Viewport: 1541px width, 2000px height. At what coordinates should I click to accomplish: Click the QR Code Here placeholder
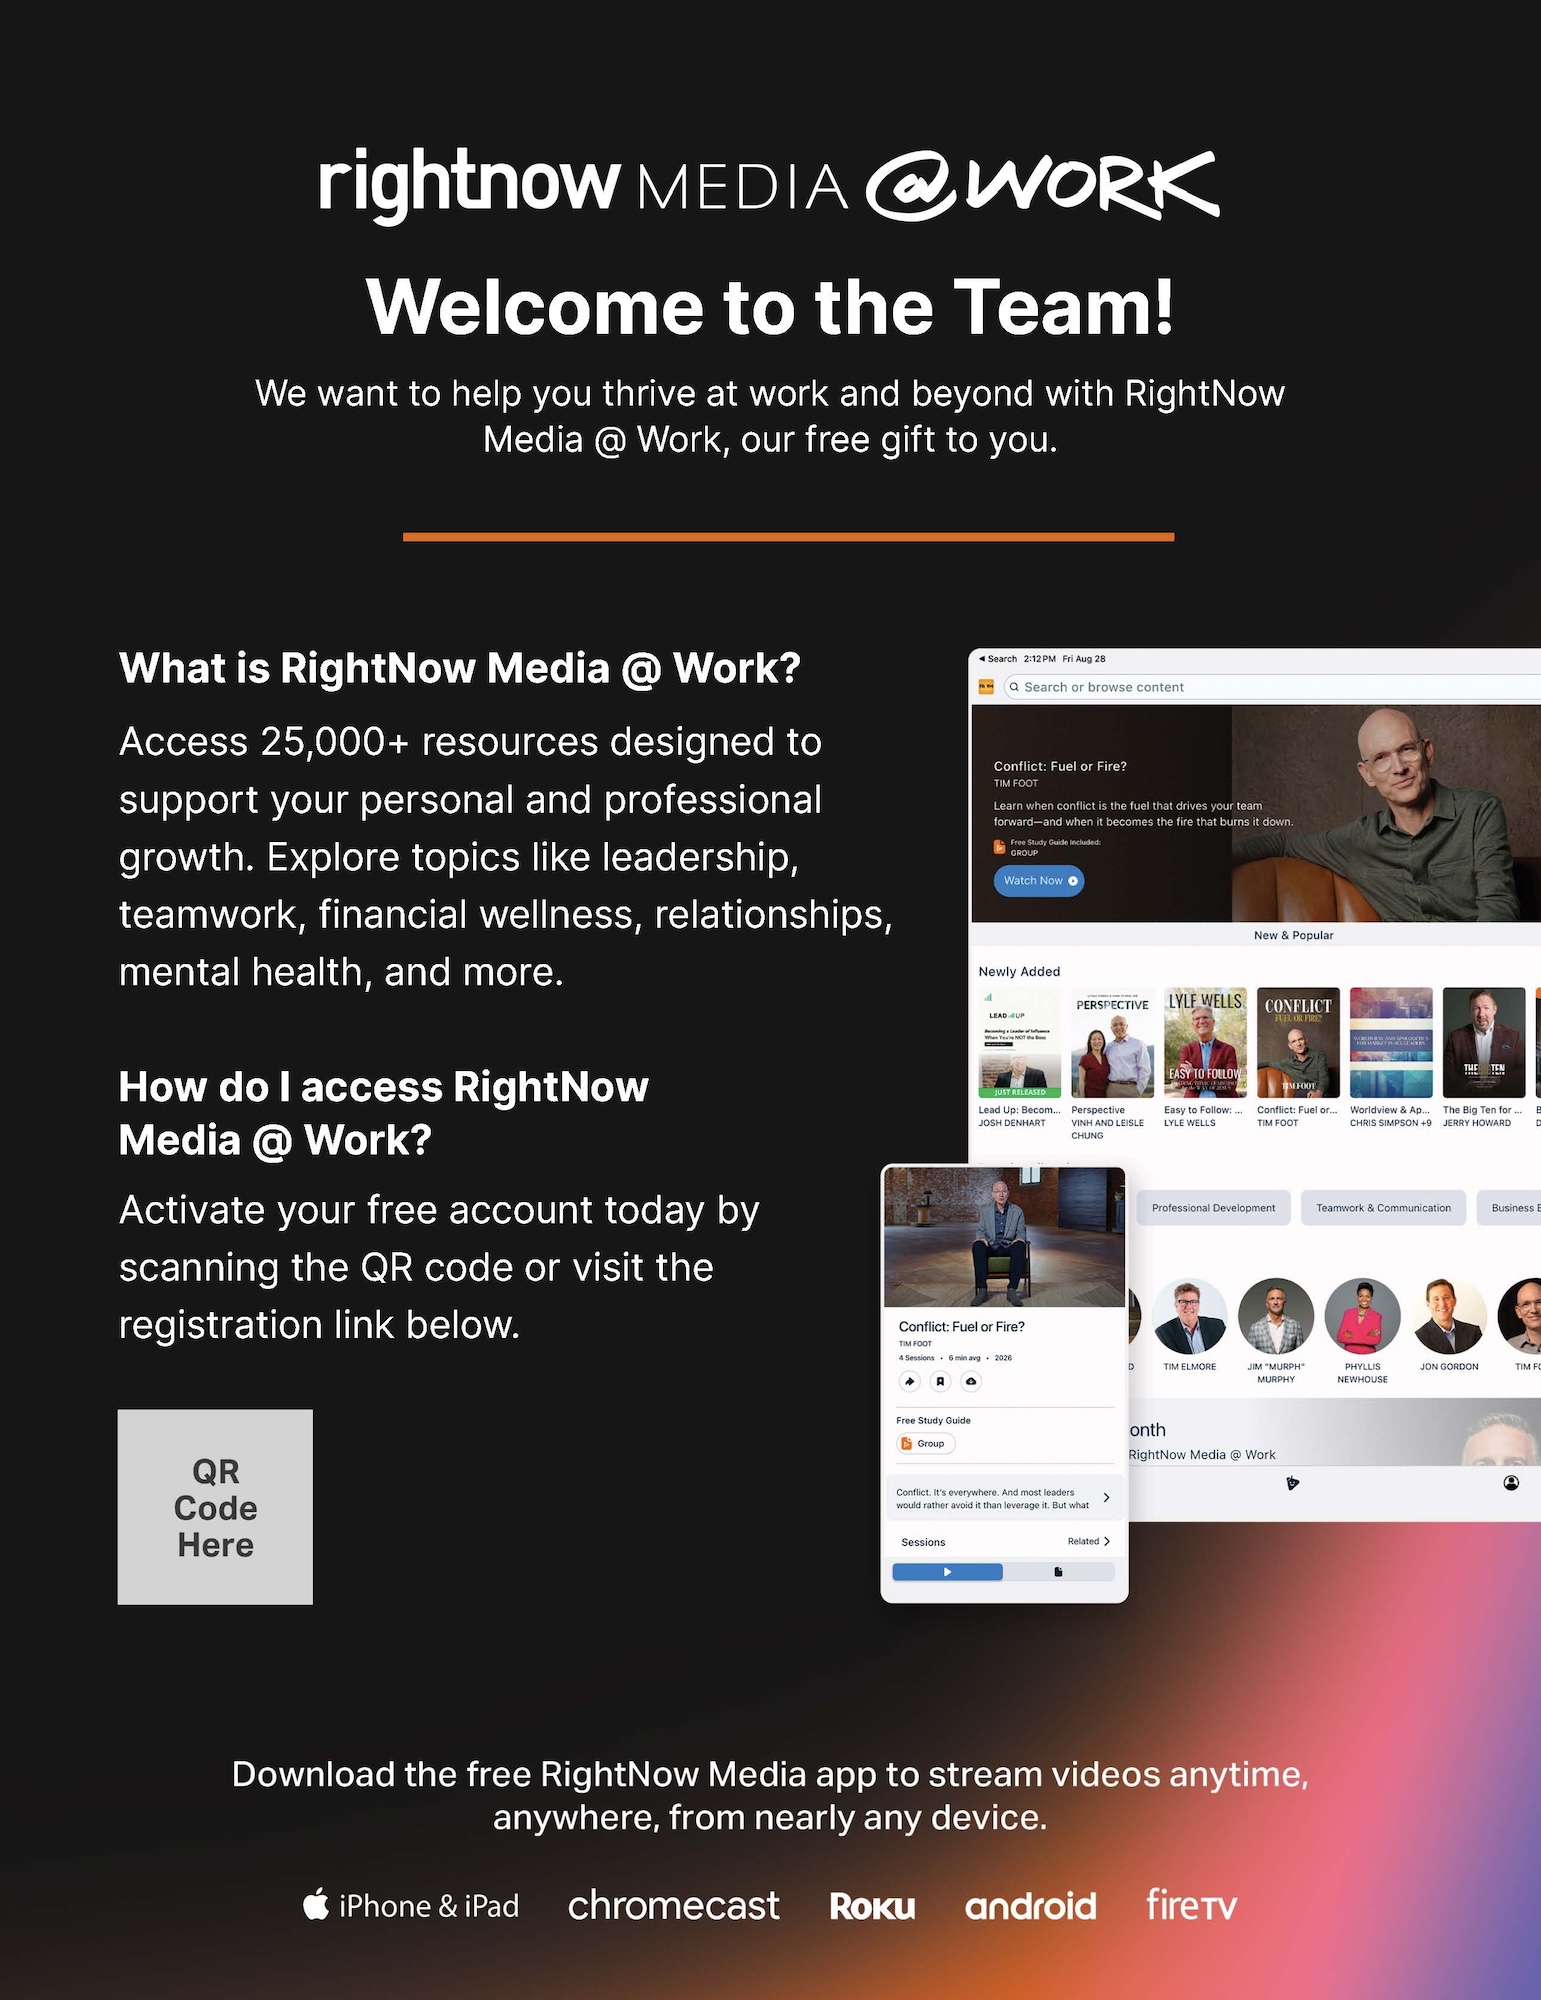coord(215,1507)
